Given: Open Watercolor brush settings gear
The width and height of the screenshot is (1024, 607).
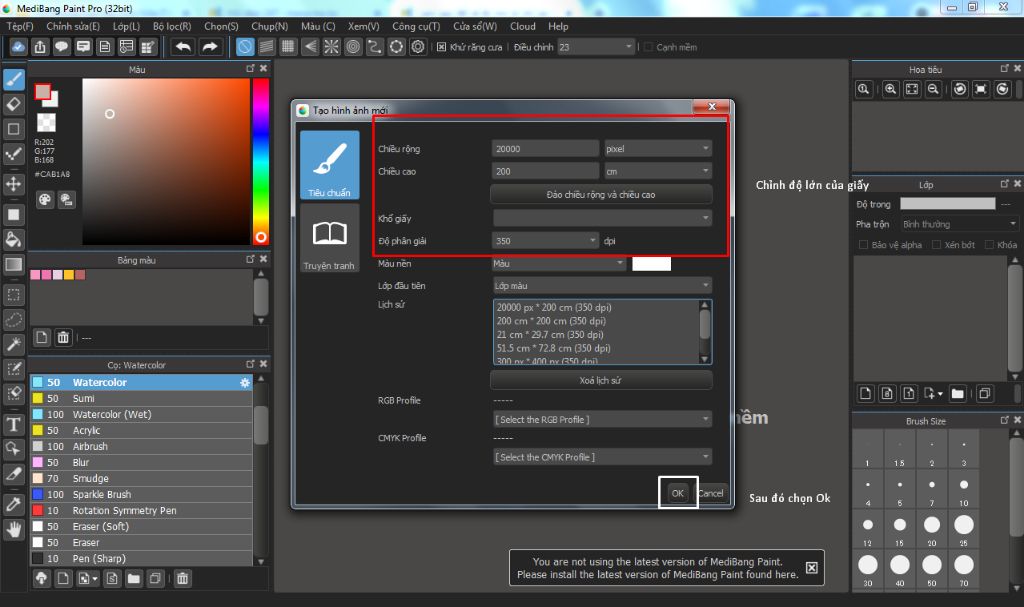Looking at the screenshot, I should pyautogui.click(x=245, y=383).
